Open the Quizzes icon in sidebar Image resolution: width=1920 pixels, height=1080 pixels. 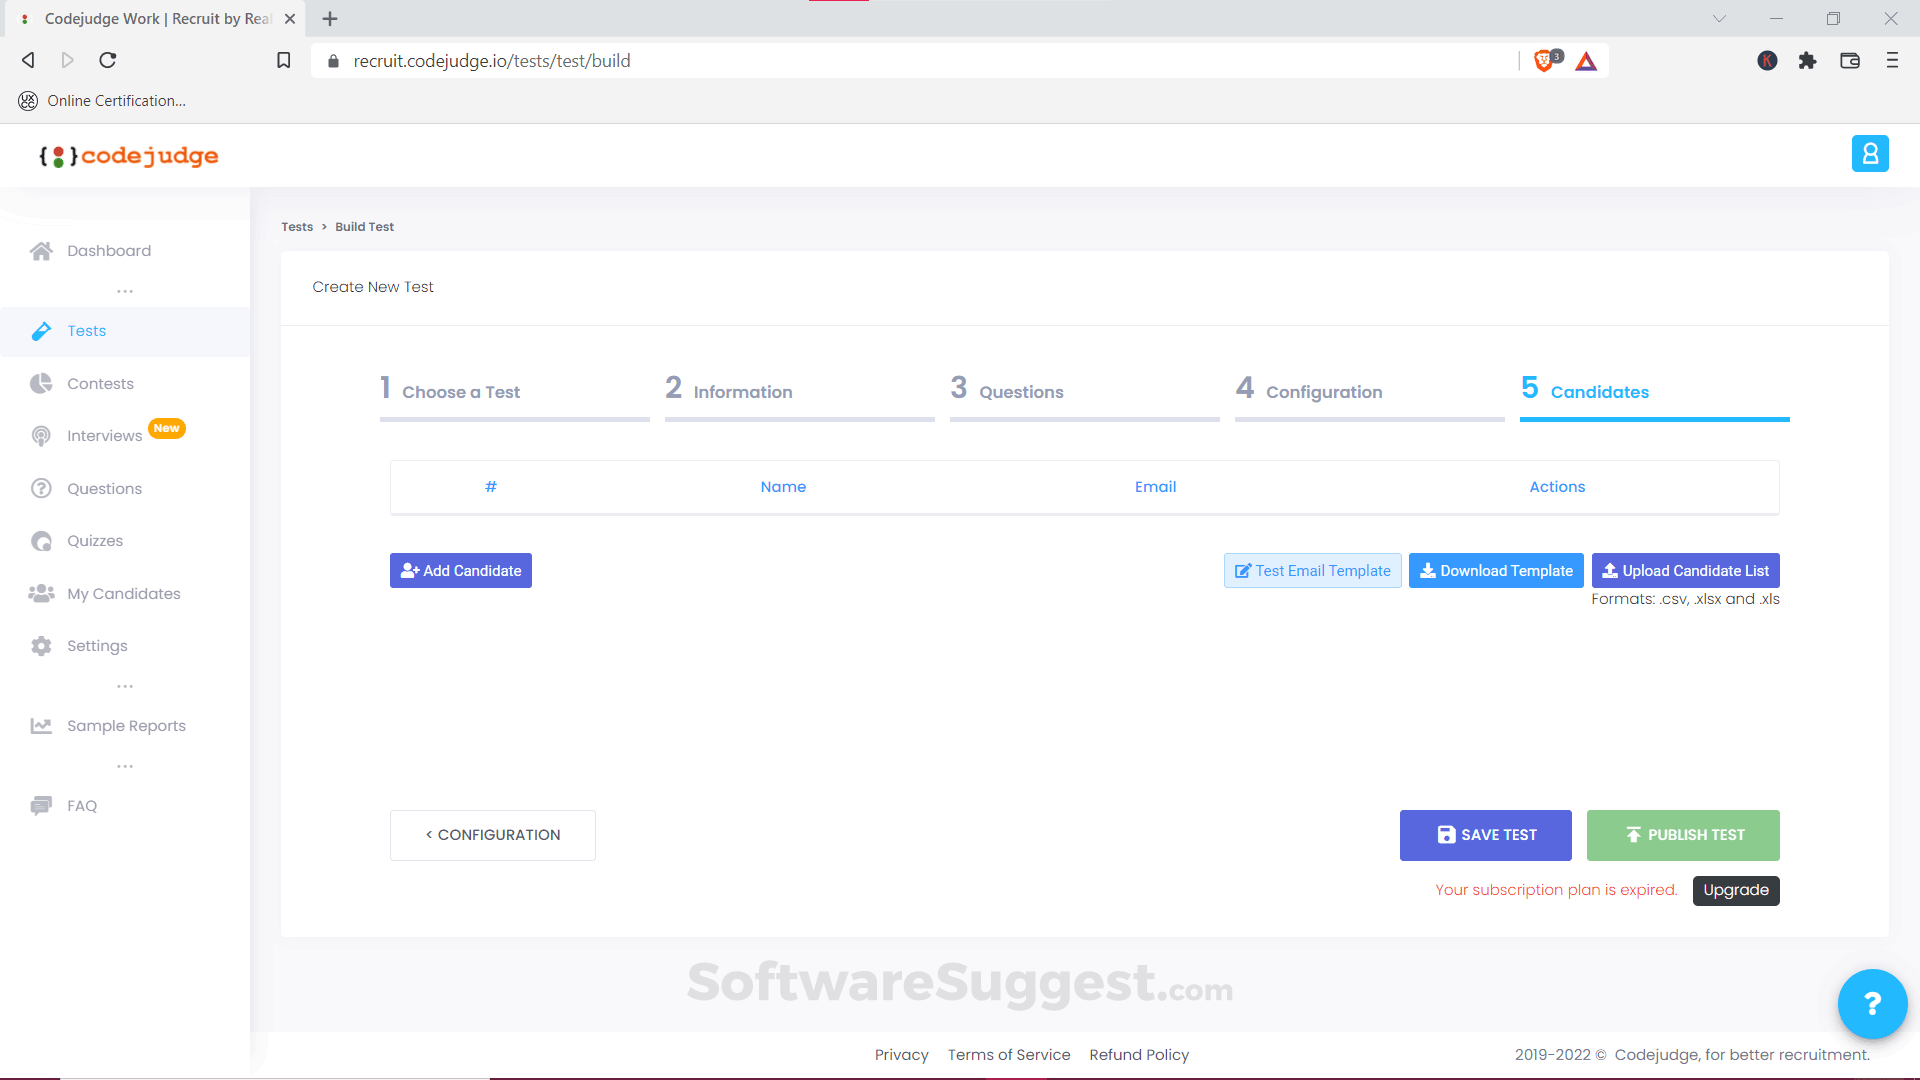click(41, 540)
